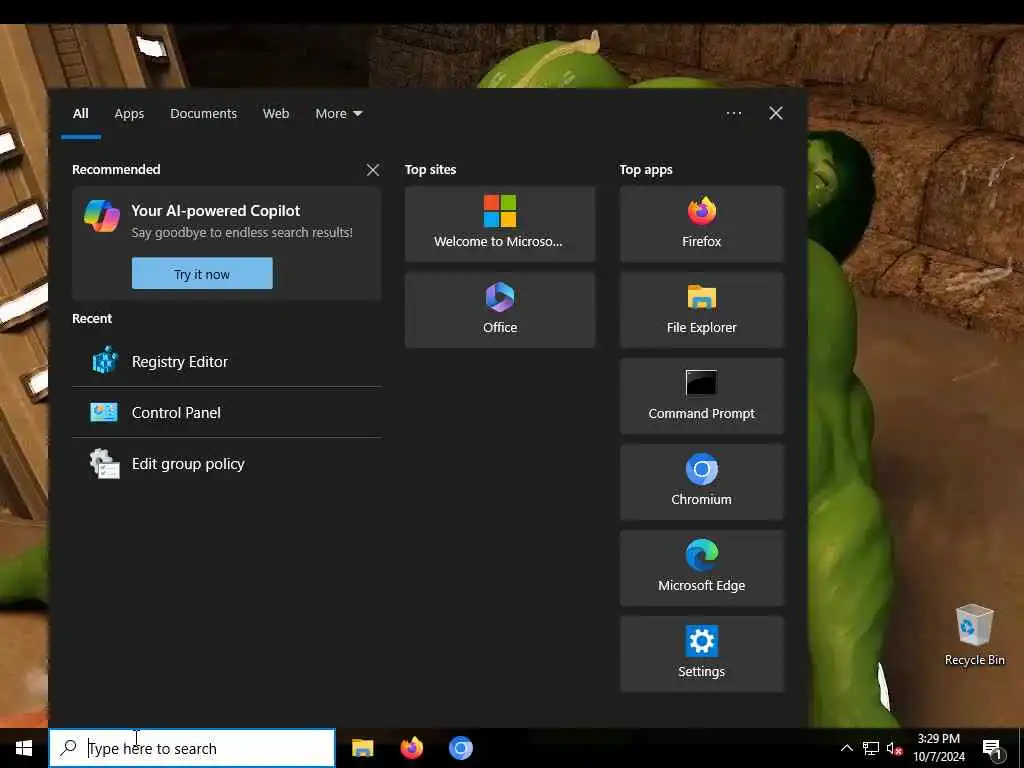The height and width of the screenshot is (768, 1024).
Task: Switch to the Web tab
Action: (276, 114)
